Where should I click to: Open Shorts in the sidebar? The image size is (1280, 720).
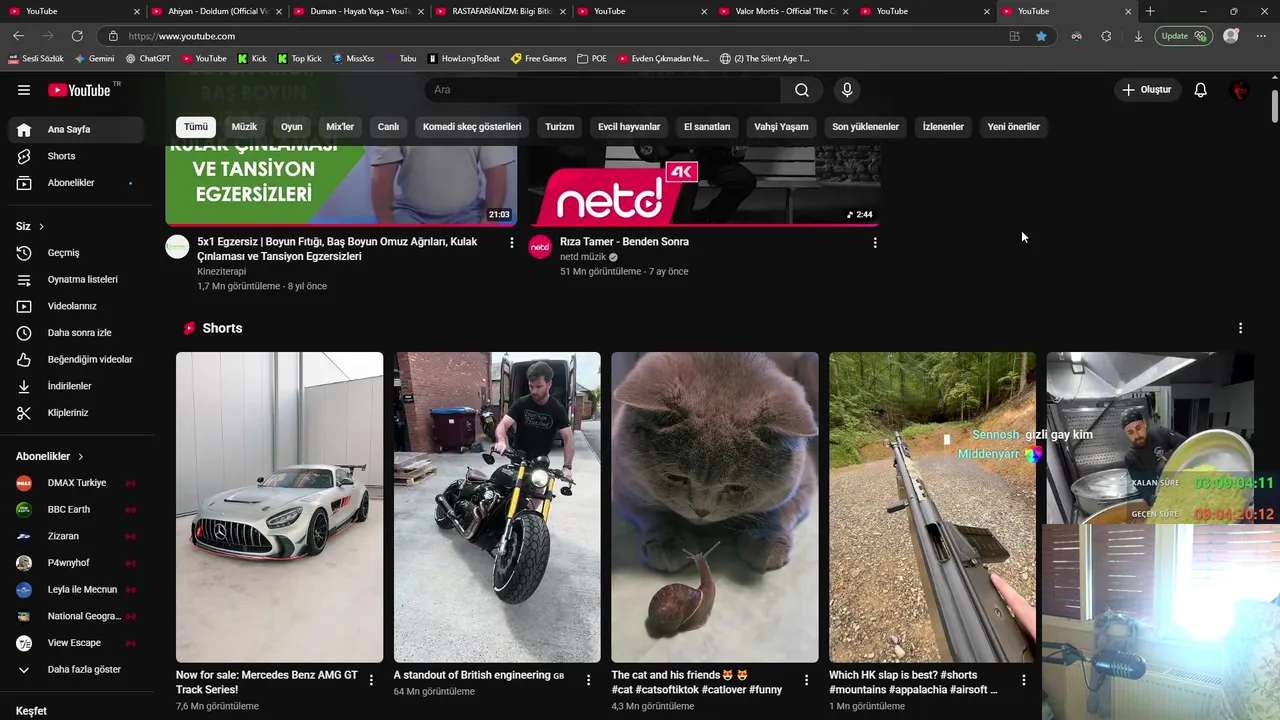pos(76,156)
